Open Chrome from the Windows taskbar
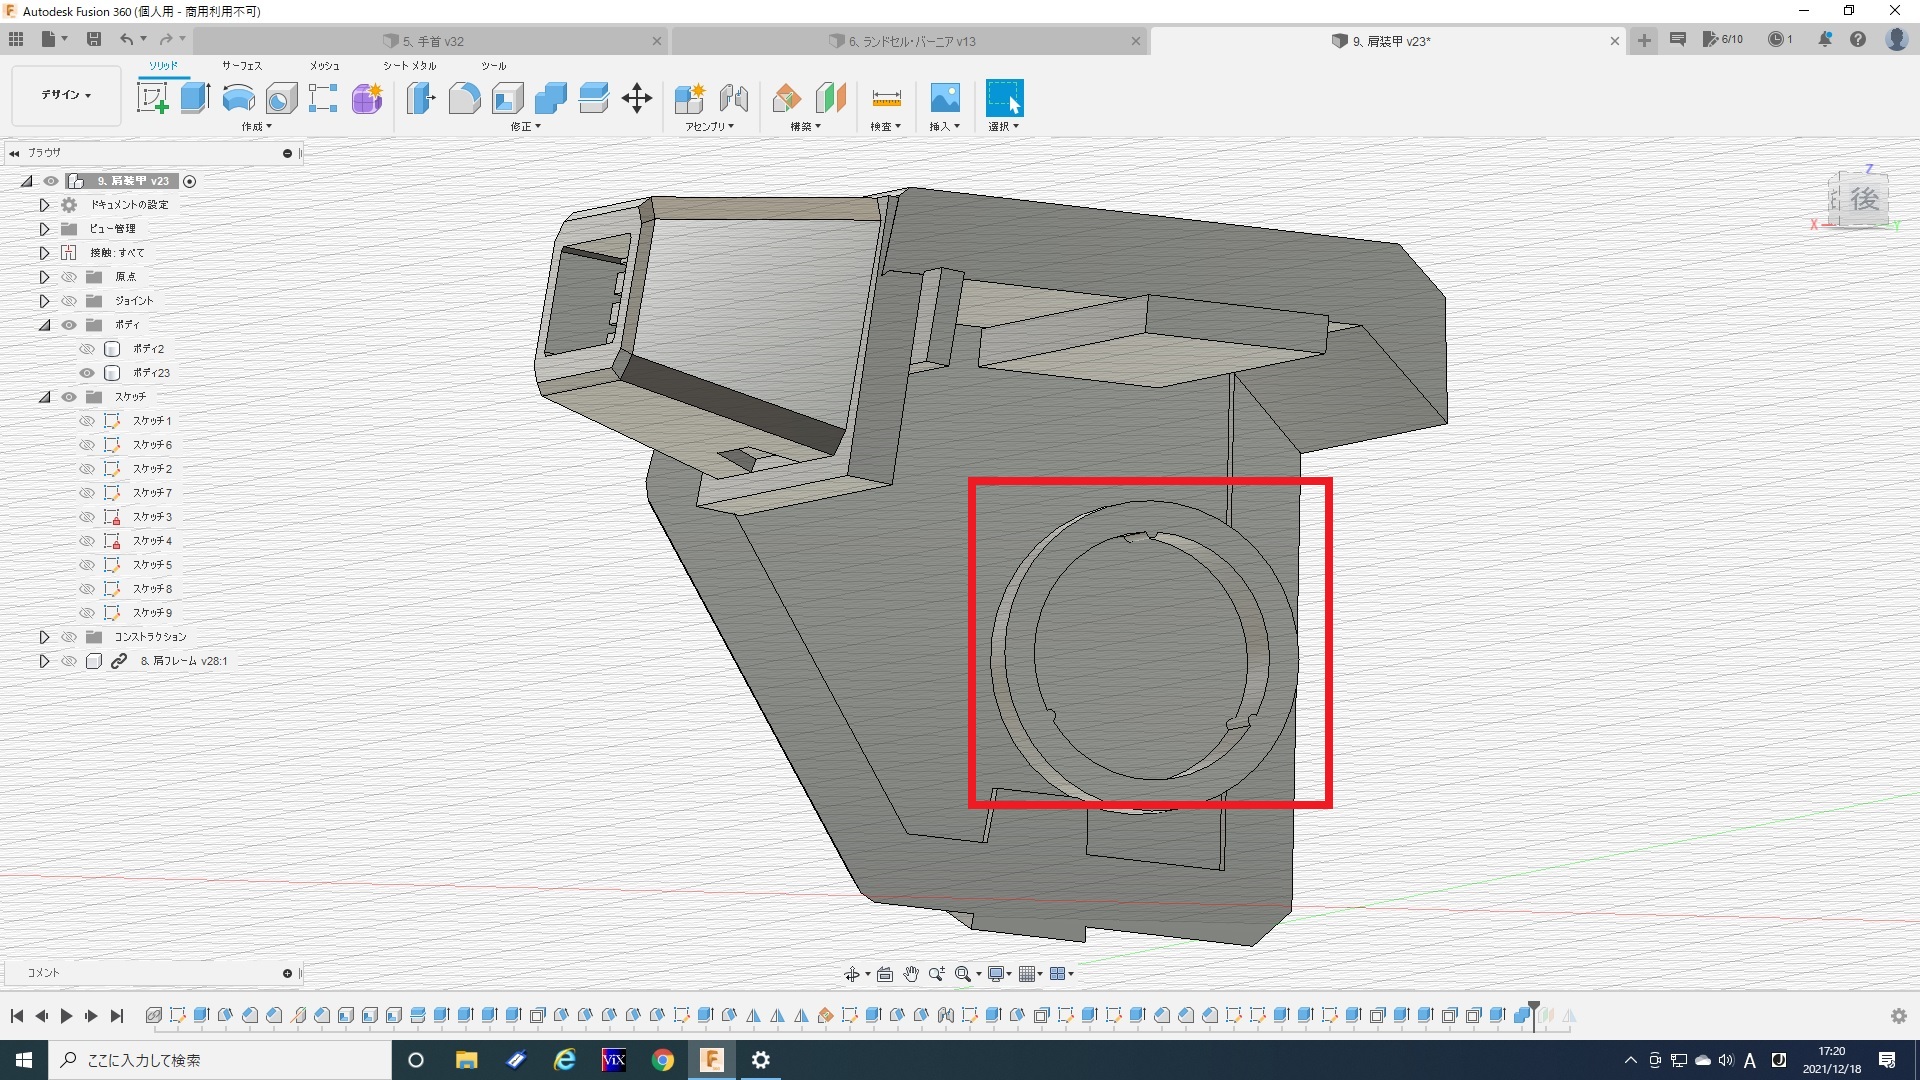Image resolution: width=1920 pixels, height=1080 pixels. [663, 1060]
